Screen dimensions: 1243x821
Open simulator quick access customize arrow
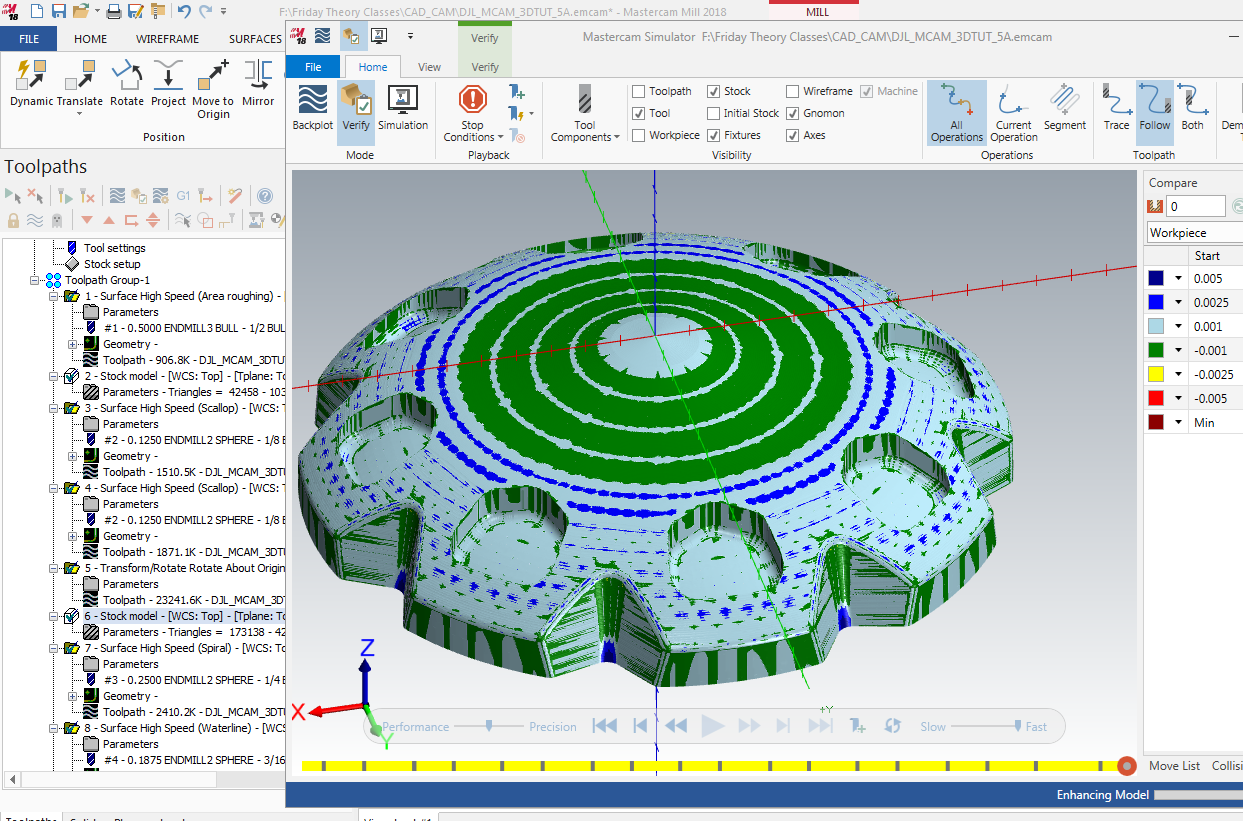(x=410, y=35)
